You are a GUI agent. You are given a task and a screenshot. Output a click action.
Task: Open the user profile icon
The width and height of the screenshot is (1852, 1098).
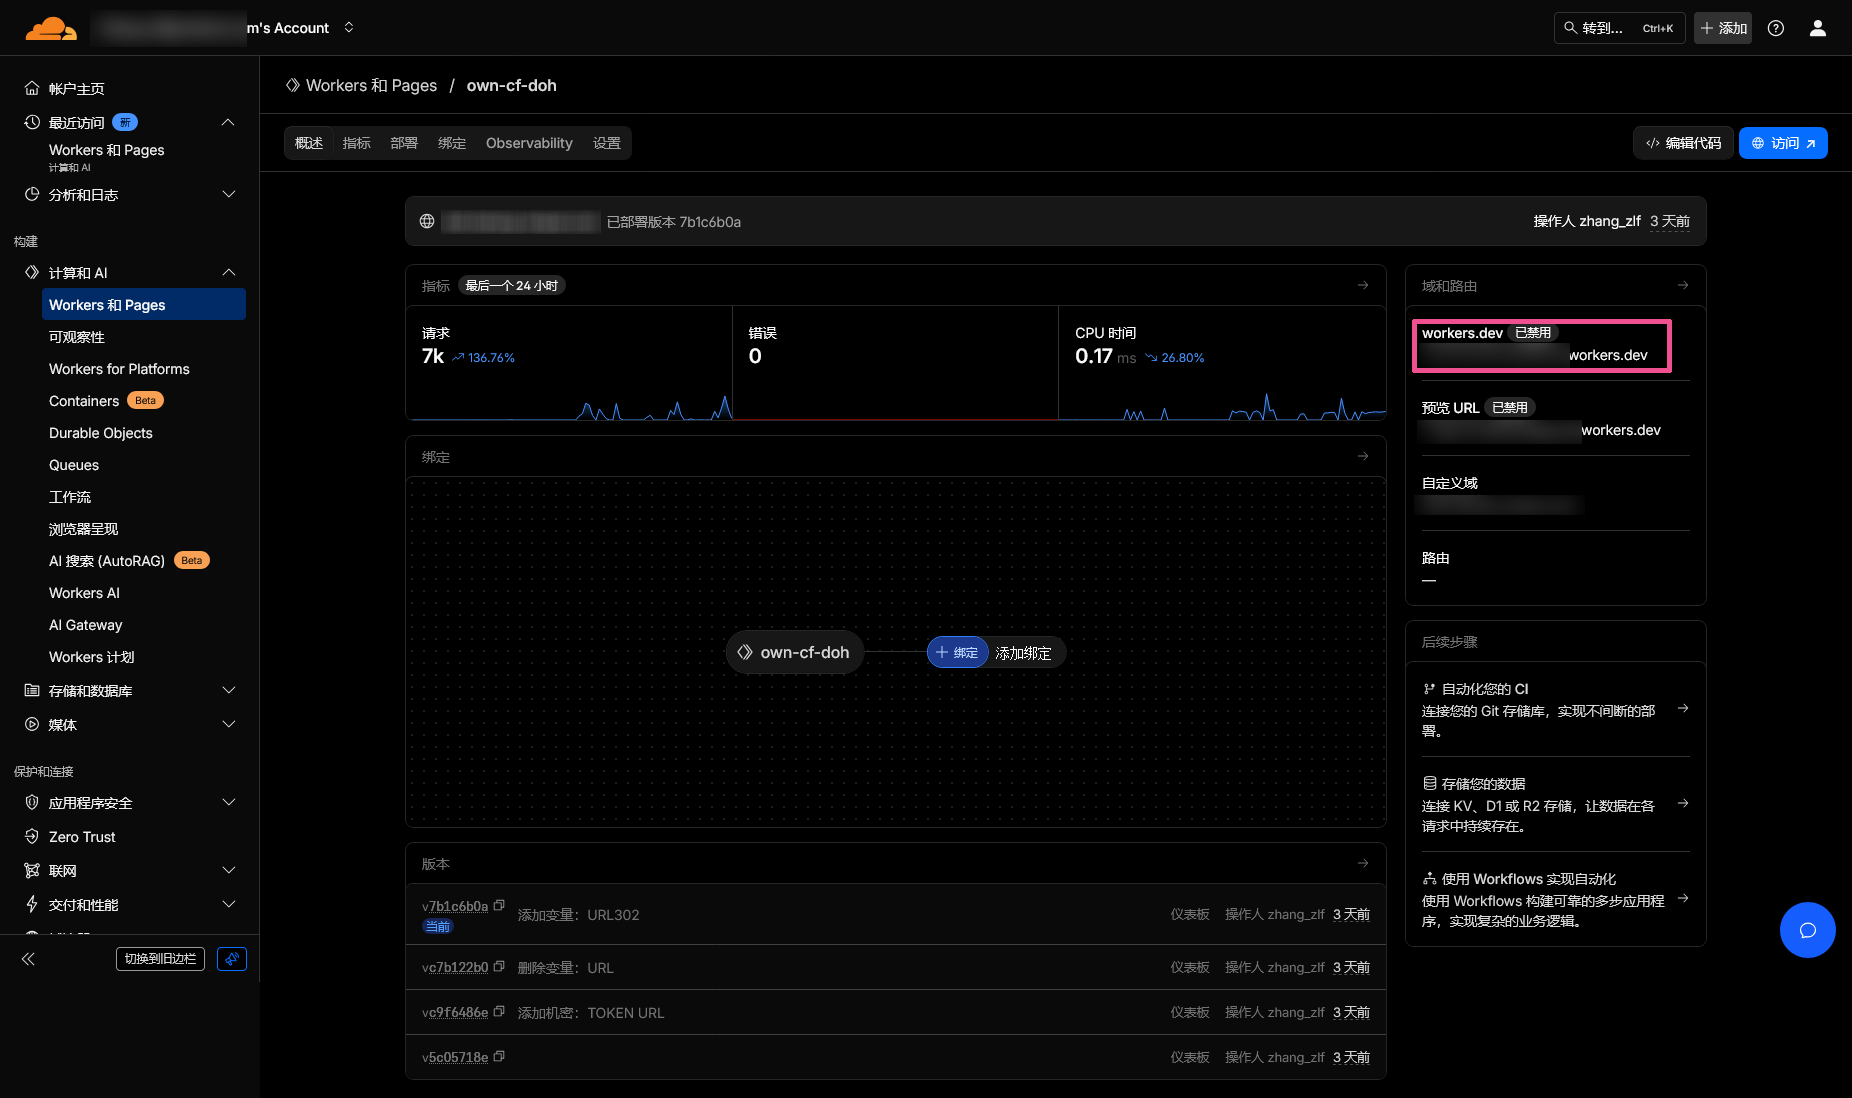tap(1818, 28)
